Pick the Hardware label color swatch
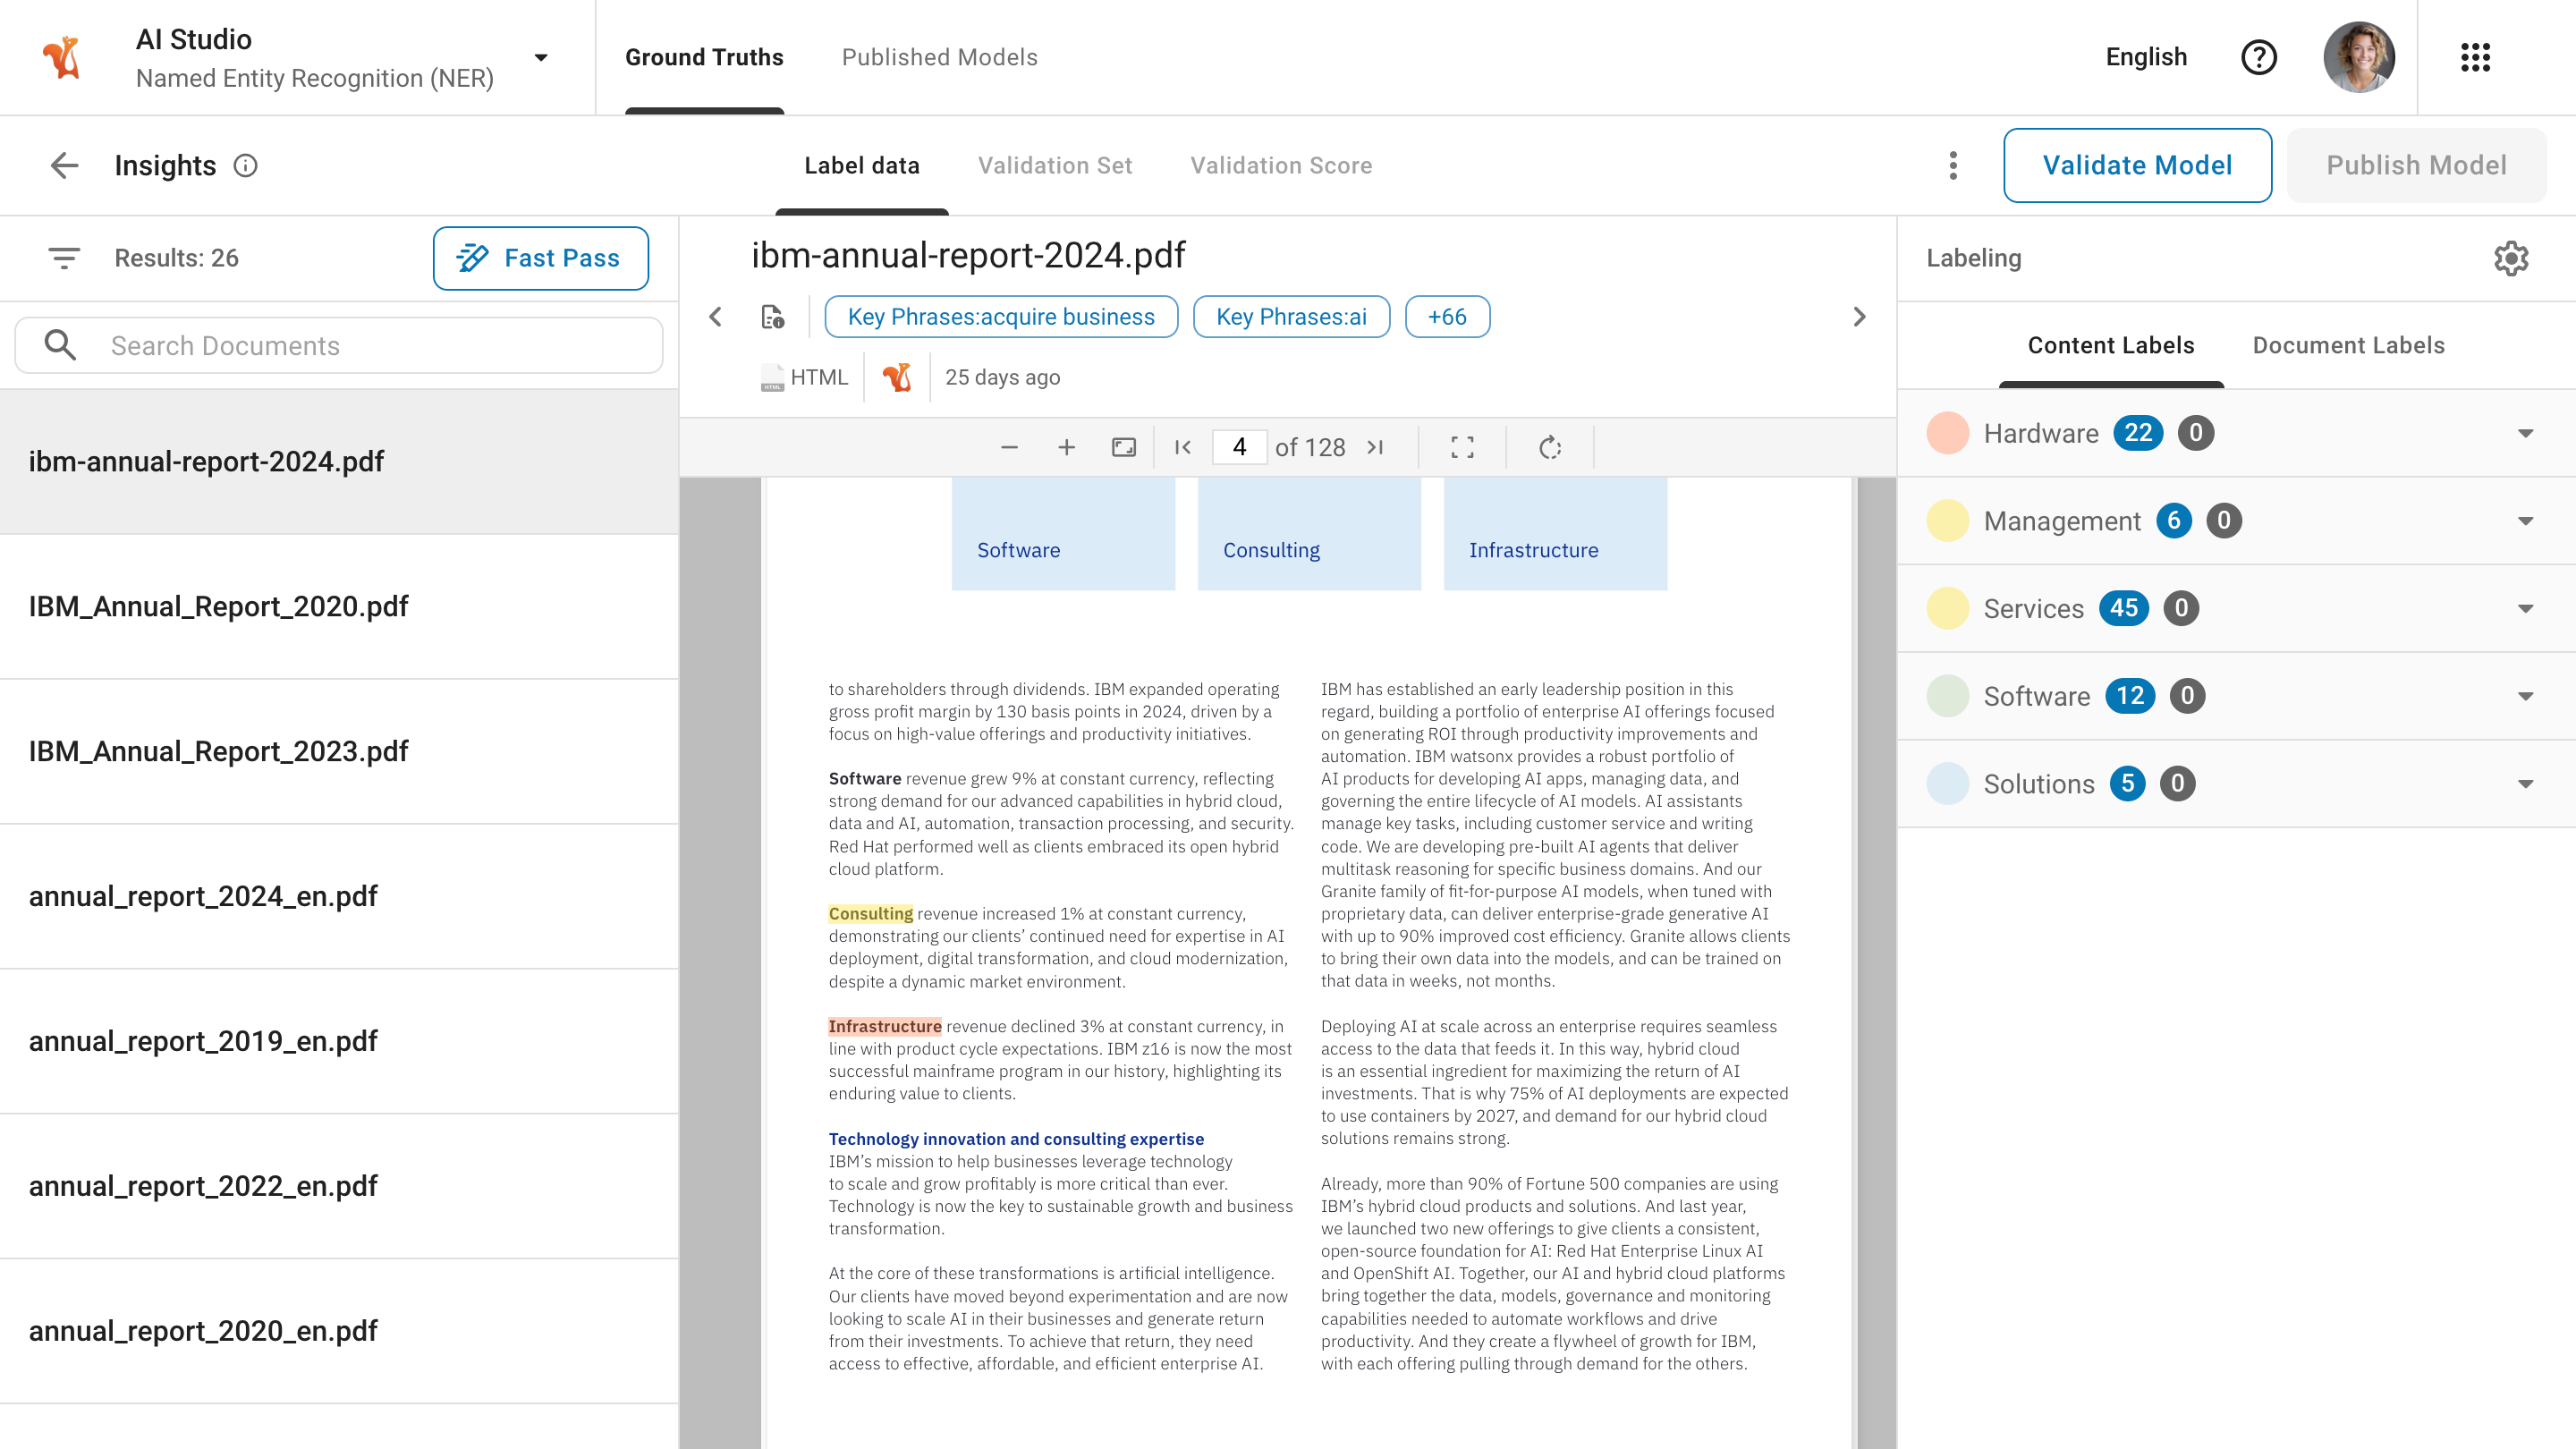 coord(1947,433)
